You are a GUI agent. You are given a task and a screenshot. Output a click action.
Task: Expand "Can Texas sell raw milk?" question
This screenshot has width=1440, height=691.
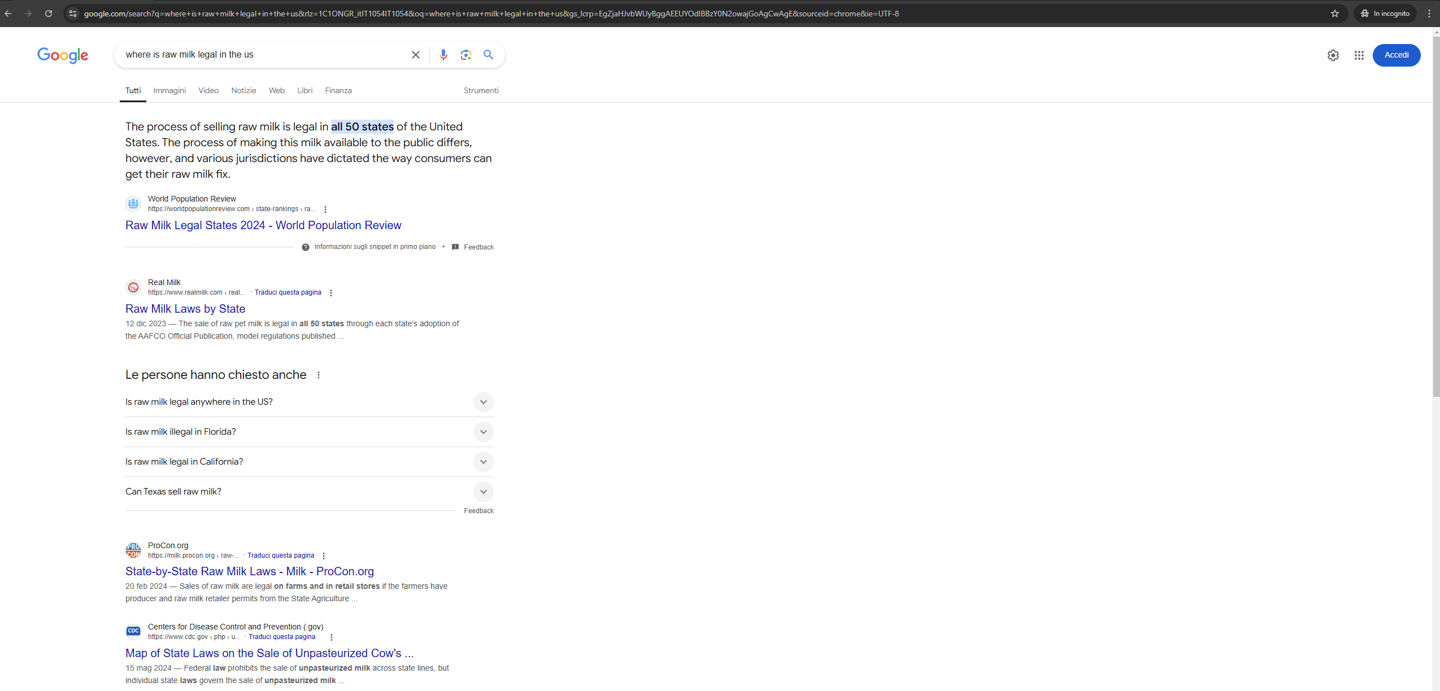click(x=483, y=492)
